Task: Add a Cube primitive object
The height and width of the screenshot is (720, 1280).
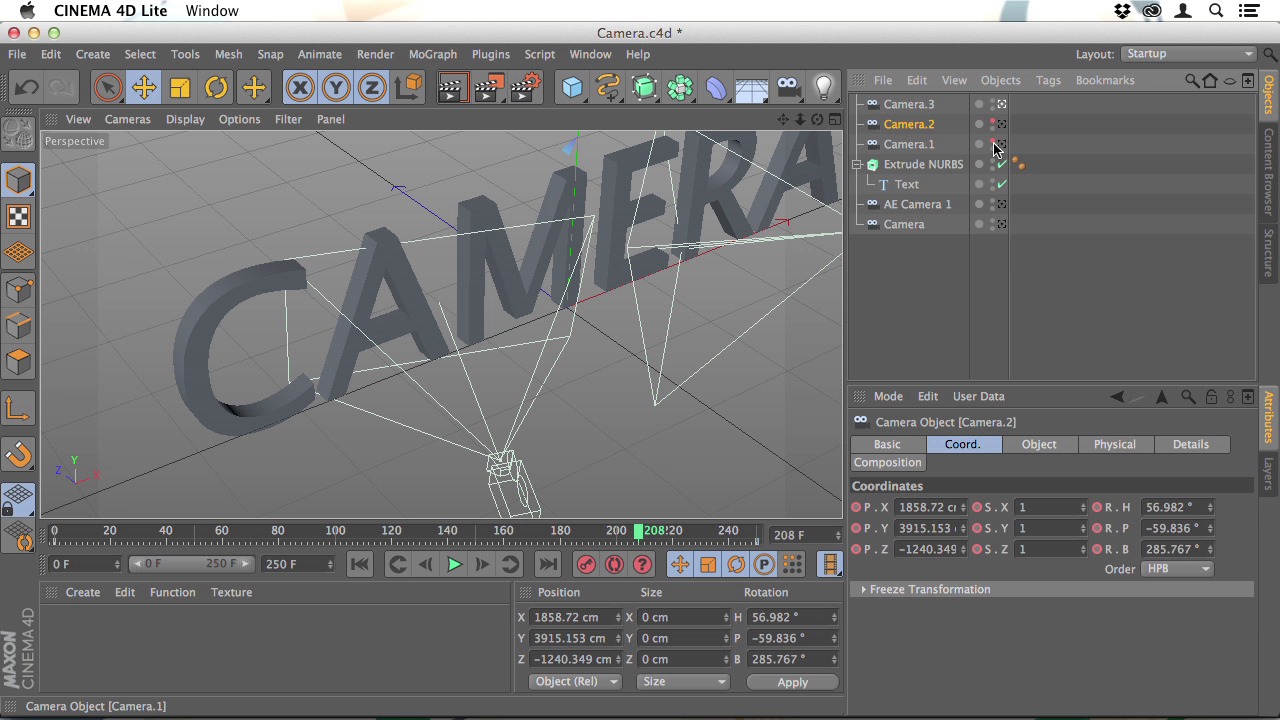Action: coord(572,88)
